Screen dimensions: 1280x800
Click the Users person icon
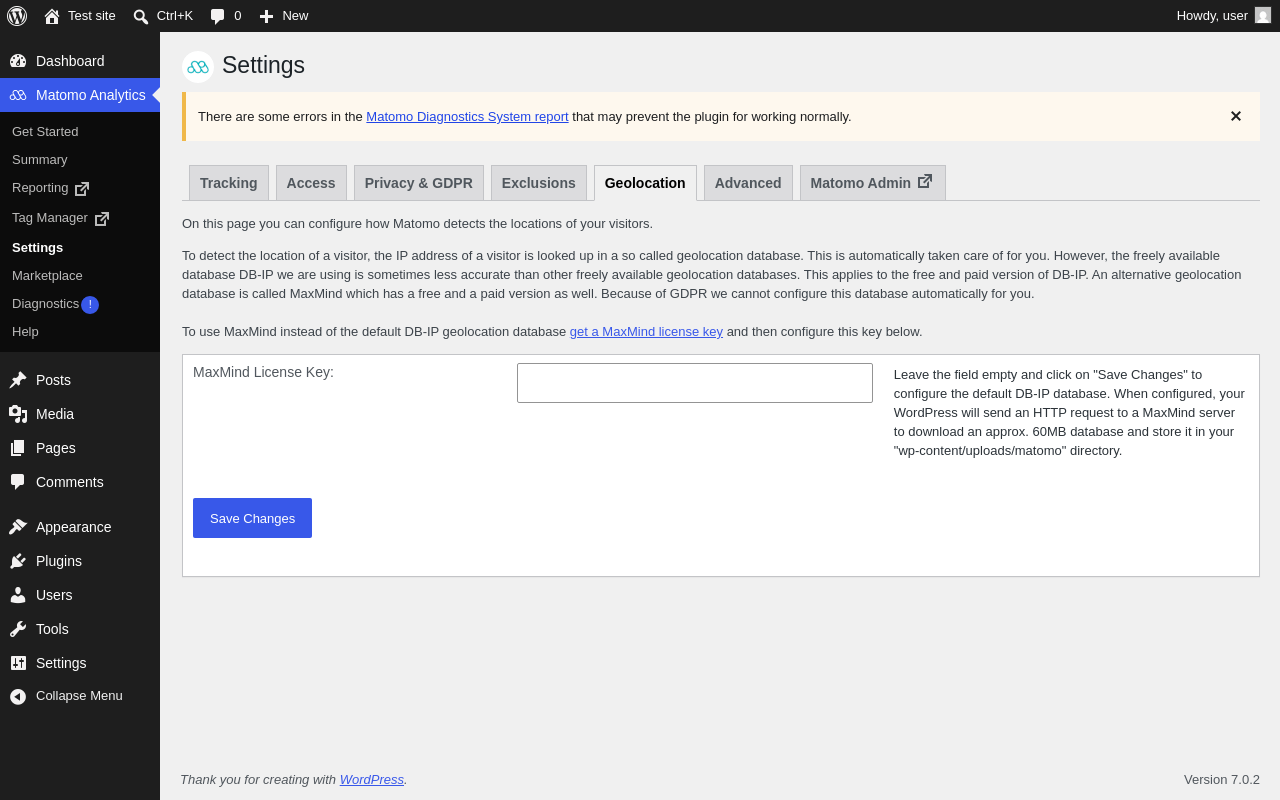click(x=18, y=595)
